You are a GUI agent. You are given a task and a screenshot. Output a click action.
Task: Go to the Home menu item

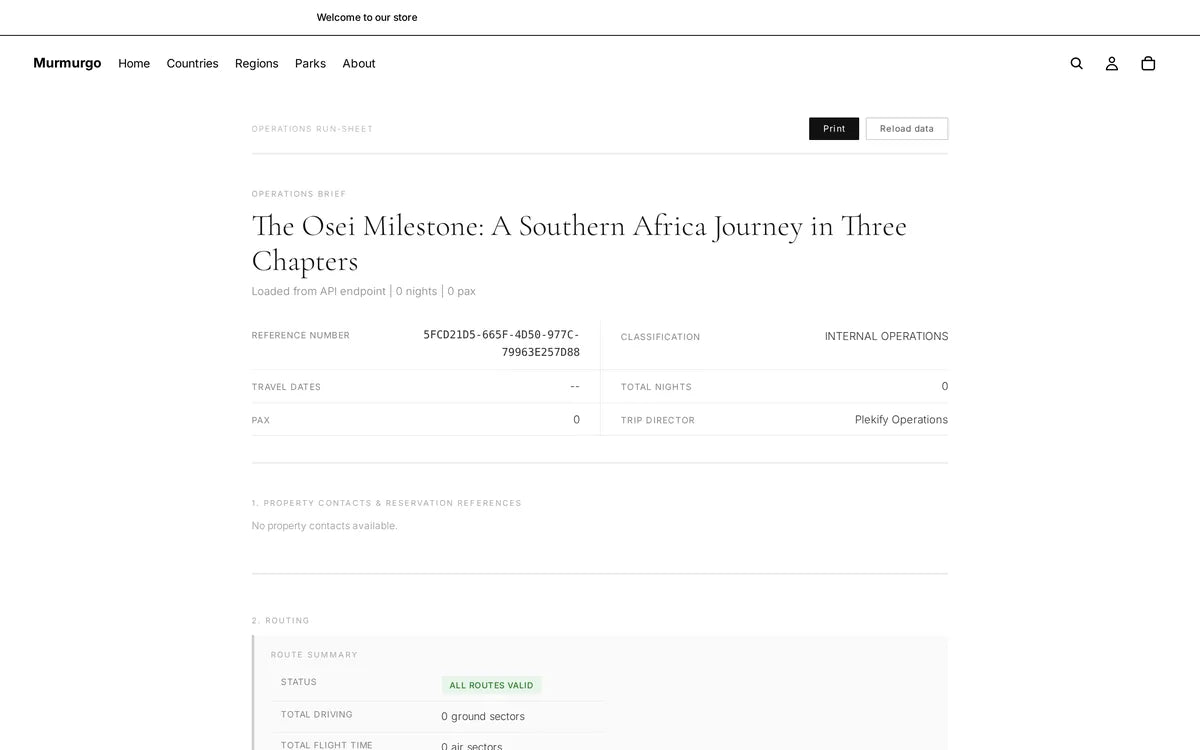click(134, 63)
